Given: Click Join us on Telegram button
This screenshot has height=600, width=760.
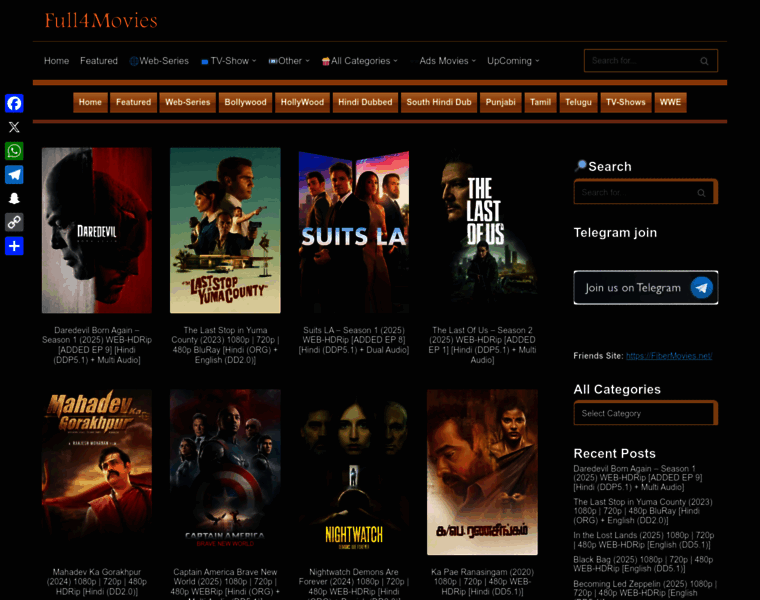Looking at the screenshot, I should click(646, 288).
